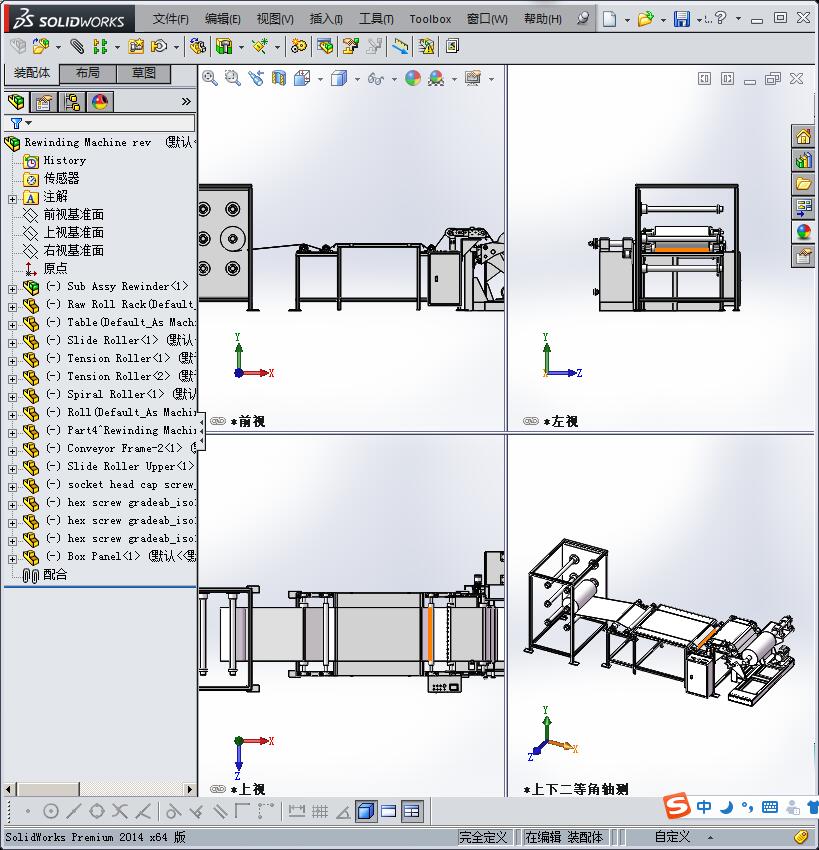The image size is (819, 850).
Task: Open the Design Library task pane
Action: pos(803,160)
